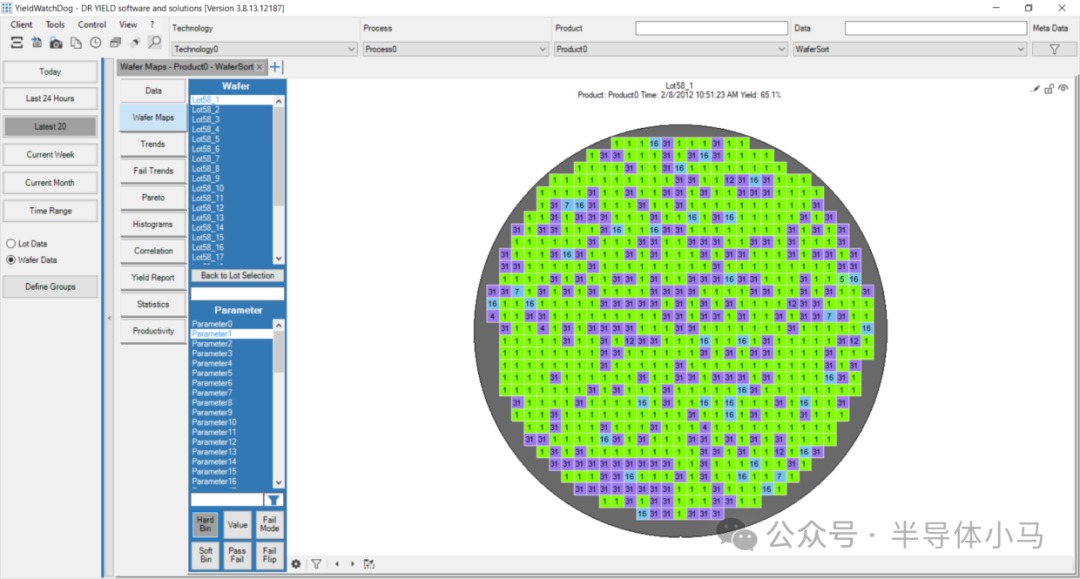Click the clock icon in the toolbar
The height and width of the screenshot is (579, 1080).
[x=96, y=43]
